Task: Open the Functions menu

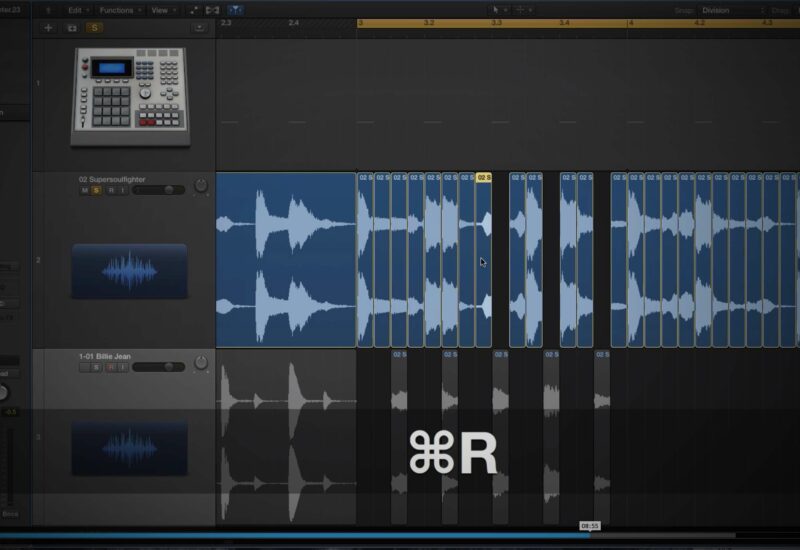Action: 120,10
